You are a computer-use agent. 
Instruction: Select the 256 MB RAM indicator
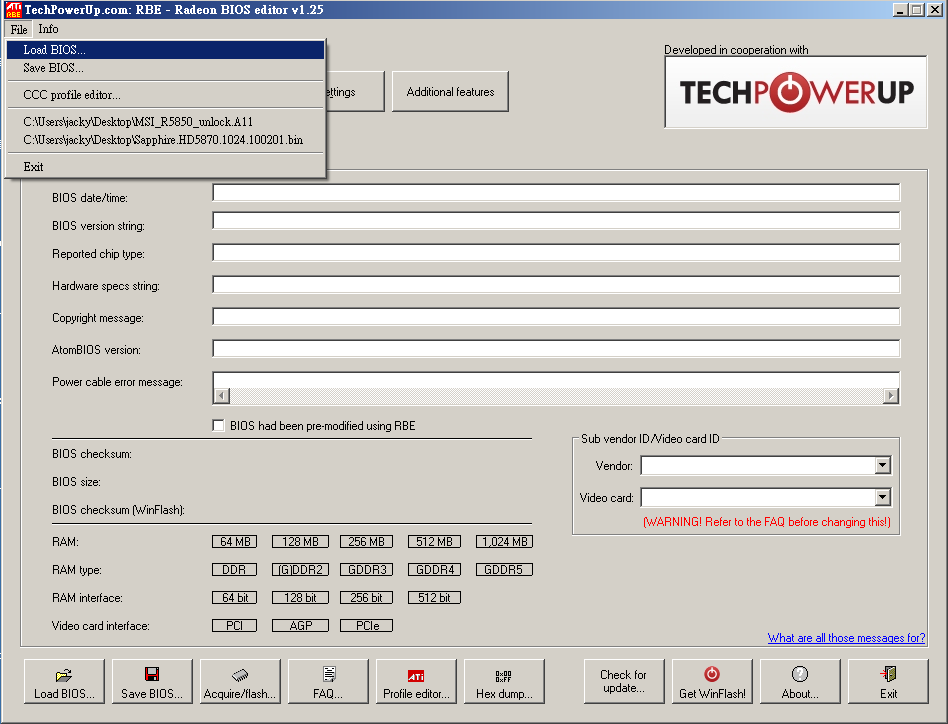(366, 541)
